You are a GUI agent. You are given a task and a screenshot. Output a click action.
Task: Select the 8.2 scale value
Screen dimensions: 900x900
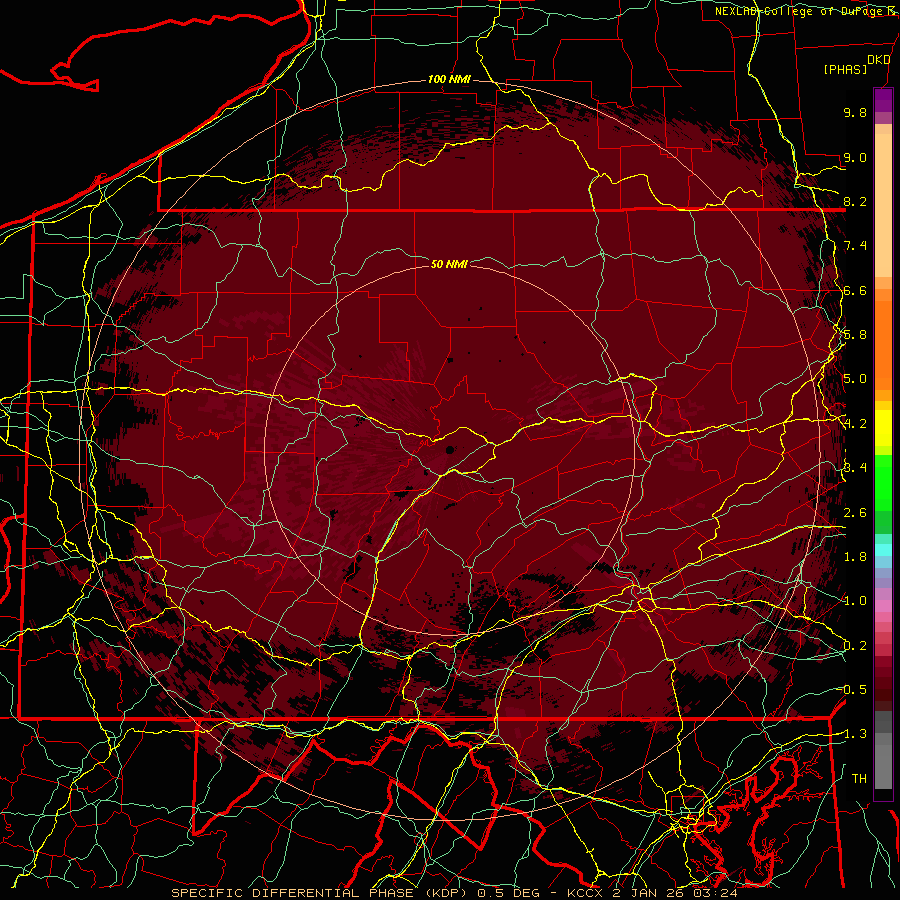(855, 201)
